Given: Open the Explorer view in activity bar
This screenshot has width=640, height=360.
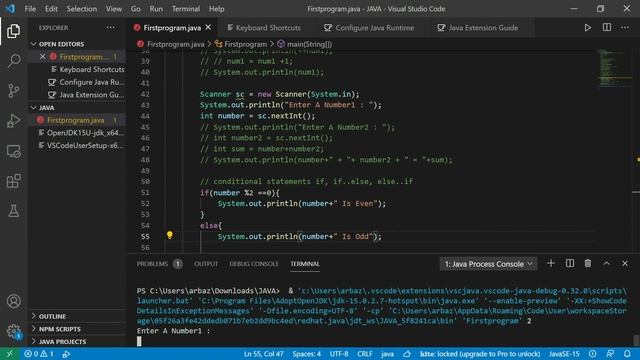Looking at the screenshot, I should click(x=13, y=31).
